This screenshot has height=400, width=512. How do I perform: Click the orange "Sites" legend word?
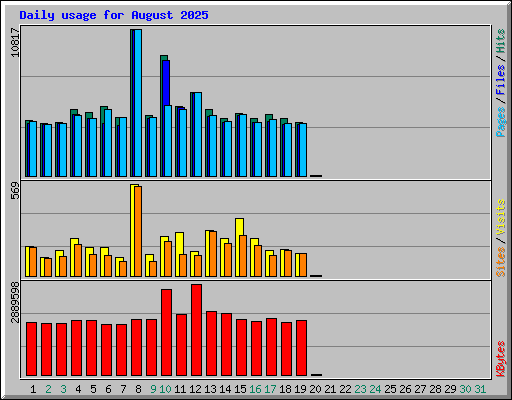(x=501, y=262)
